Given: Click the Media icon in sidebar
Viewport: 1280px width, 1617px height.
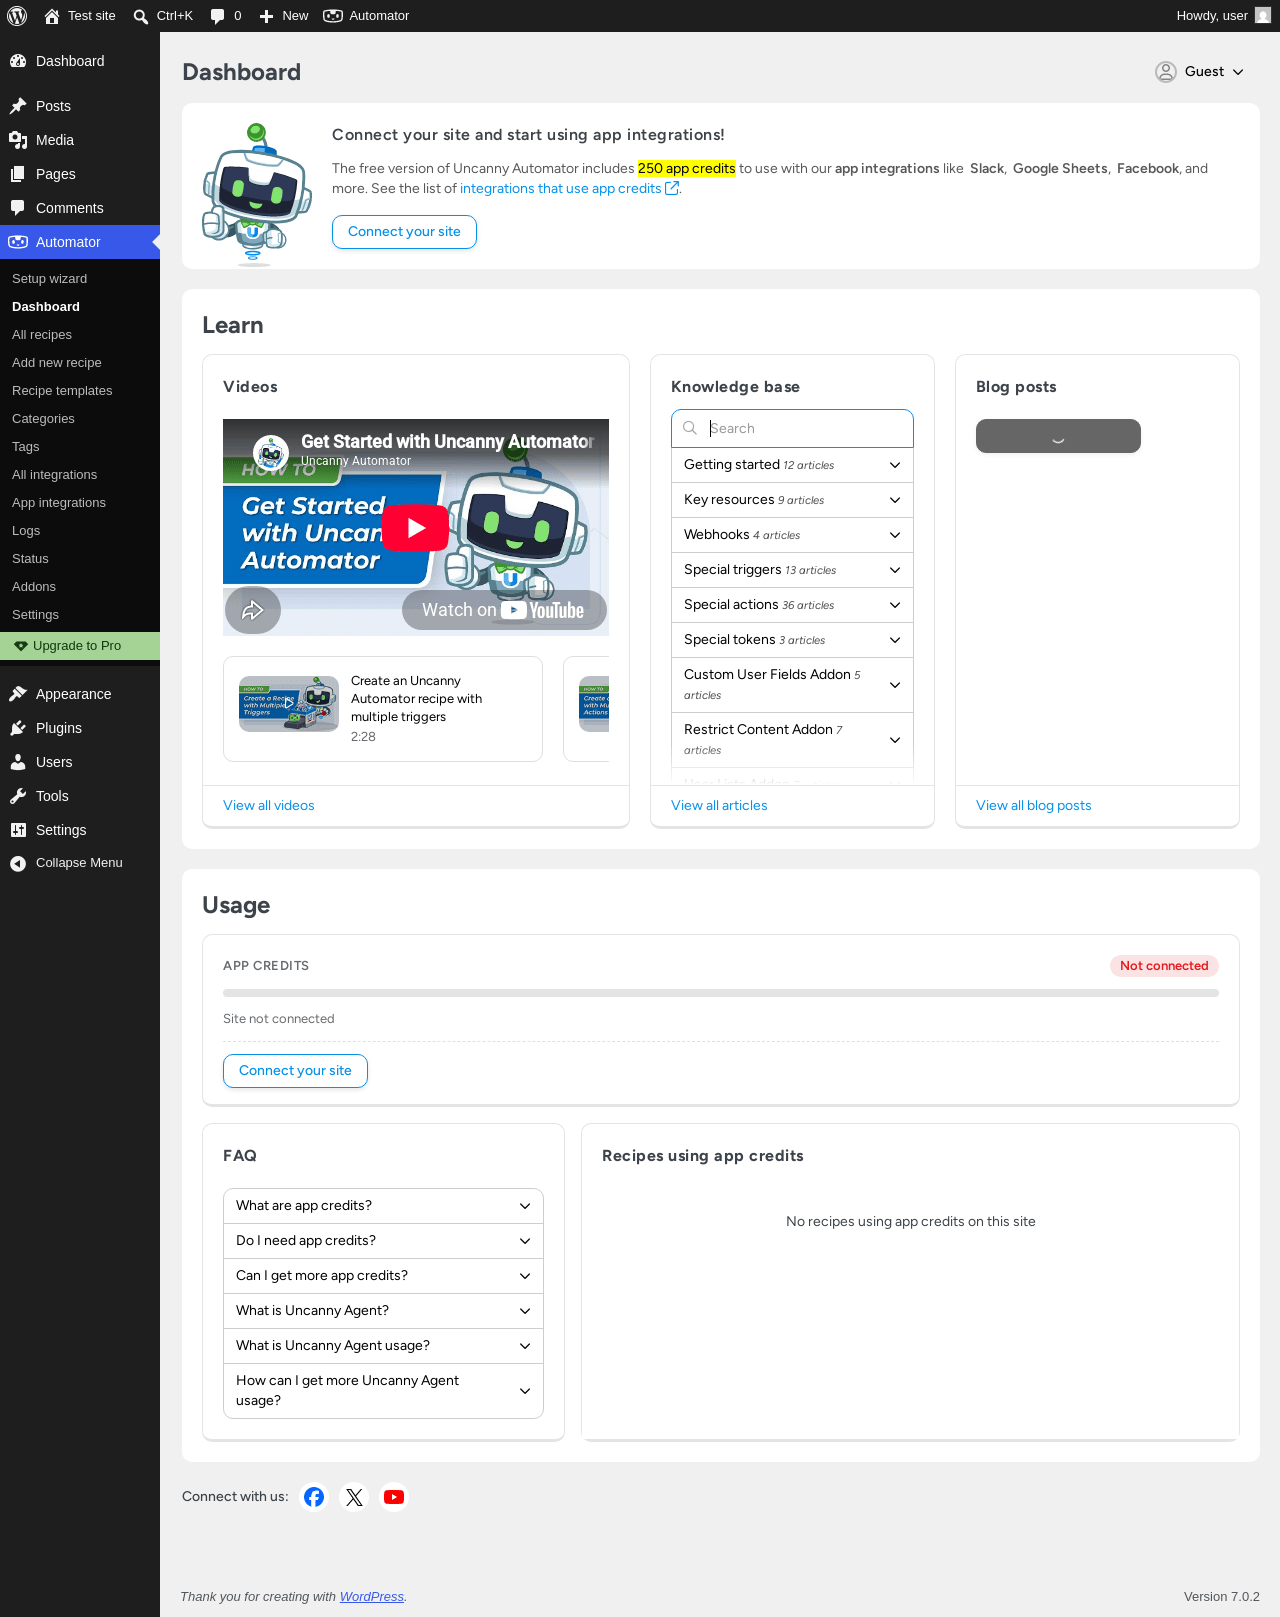Looking at the screenshot, I should coord(18,140).
